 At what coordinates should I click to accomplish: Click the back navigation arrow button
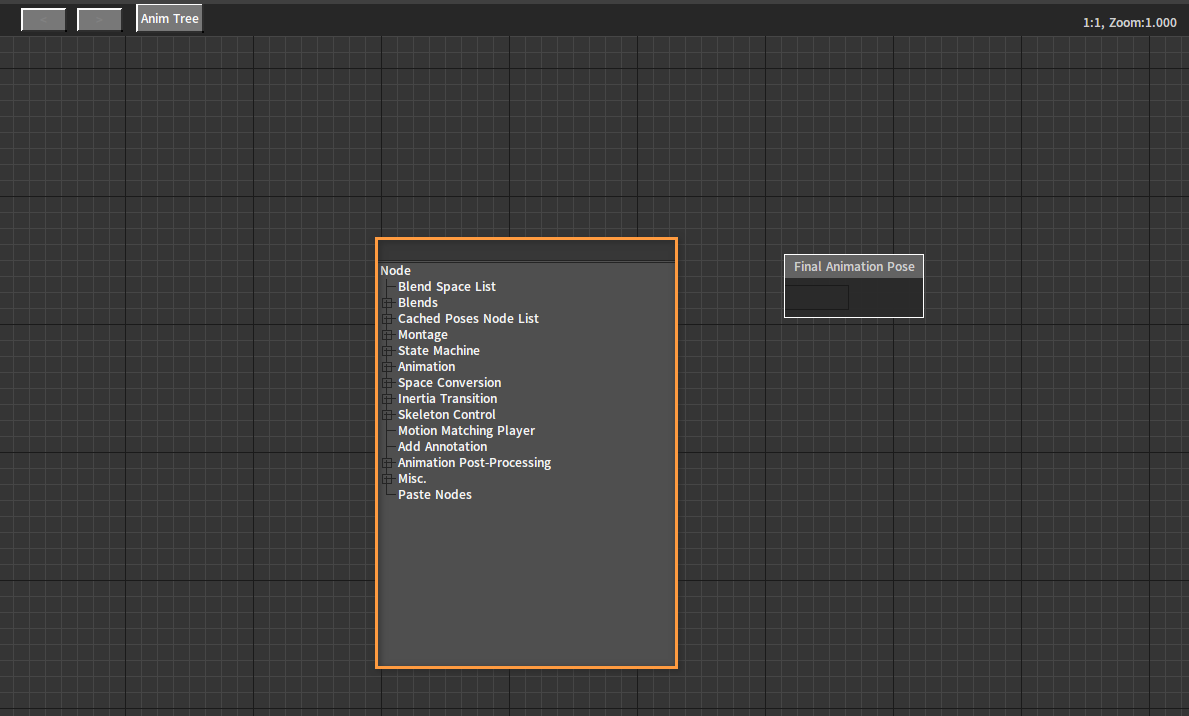click(43, 20)
